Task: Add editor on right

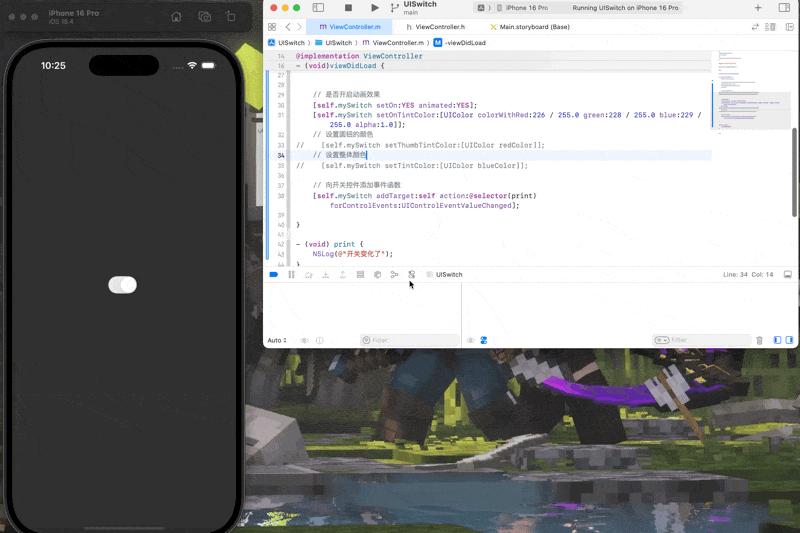Action: [790, 27]
